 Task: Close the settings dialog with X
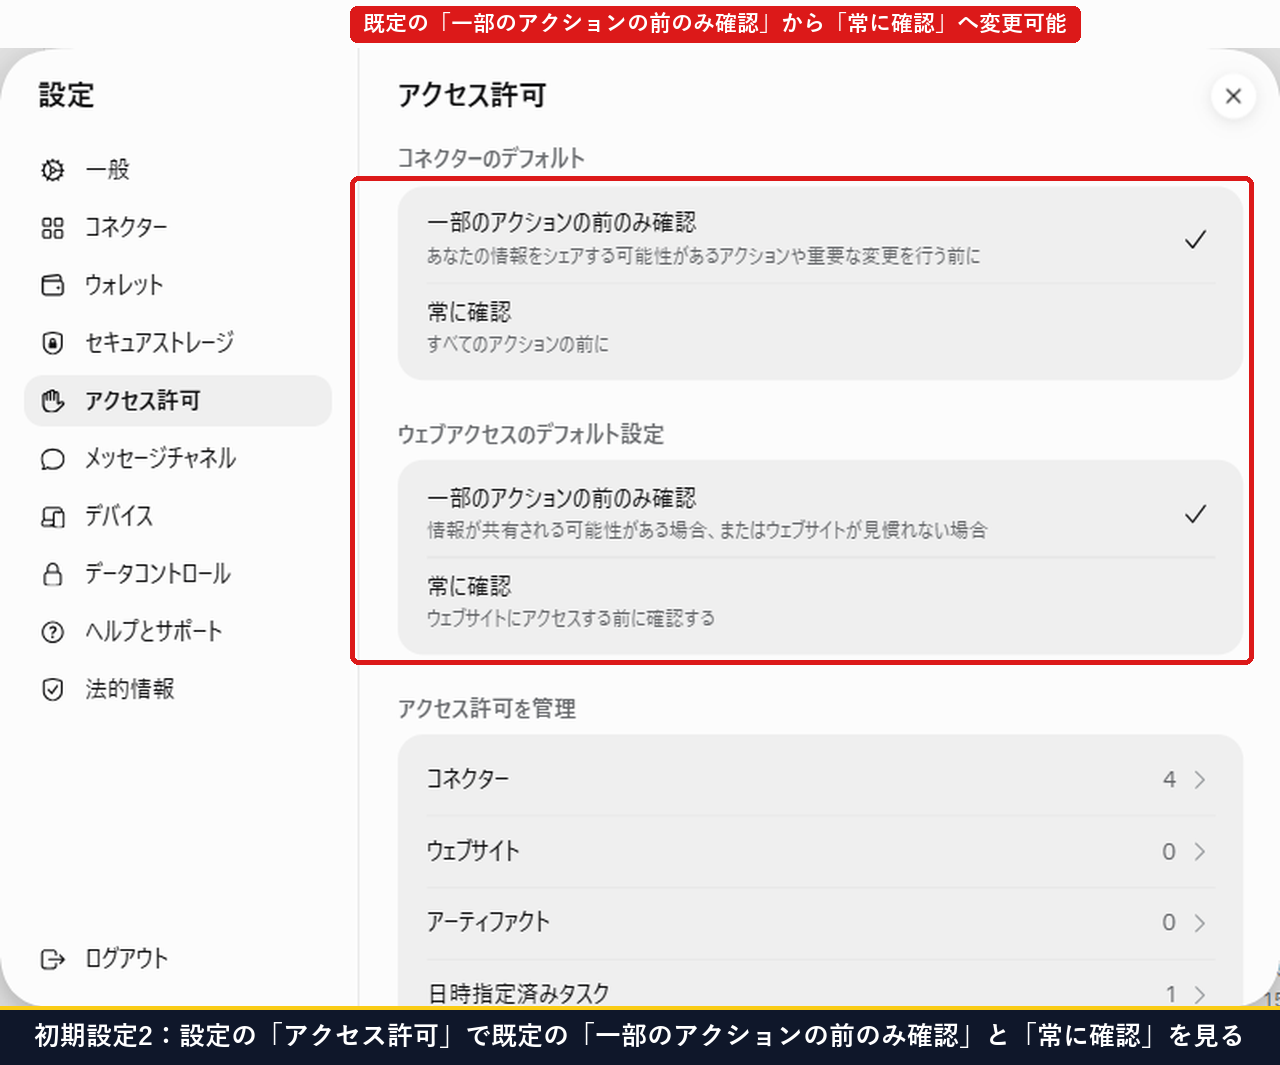pos(1233,96)
